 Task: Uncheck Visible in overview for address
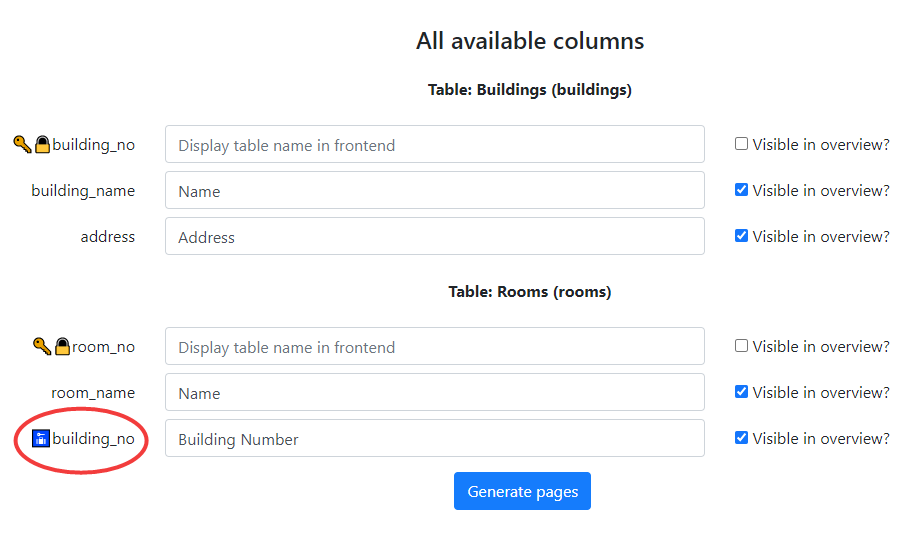coord(741,236)
